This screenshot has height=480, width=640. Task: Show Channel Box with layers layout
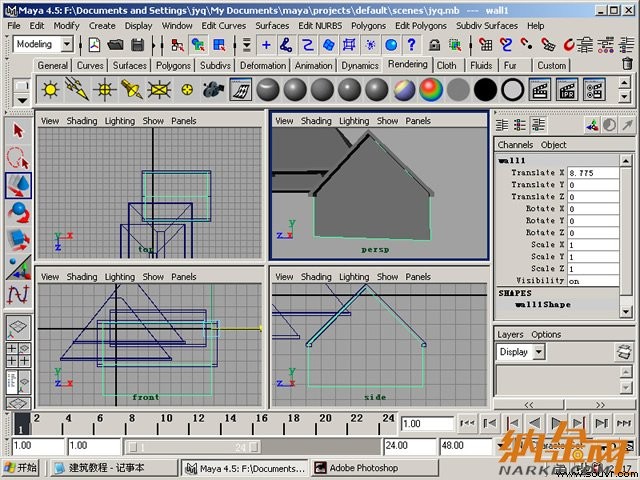538,125
